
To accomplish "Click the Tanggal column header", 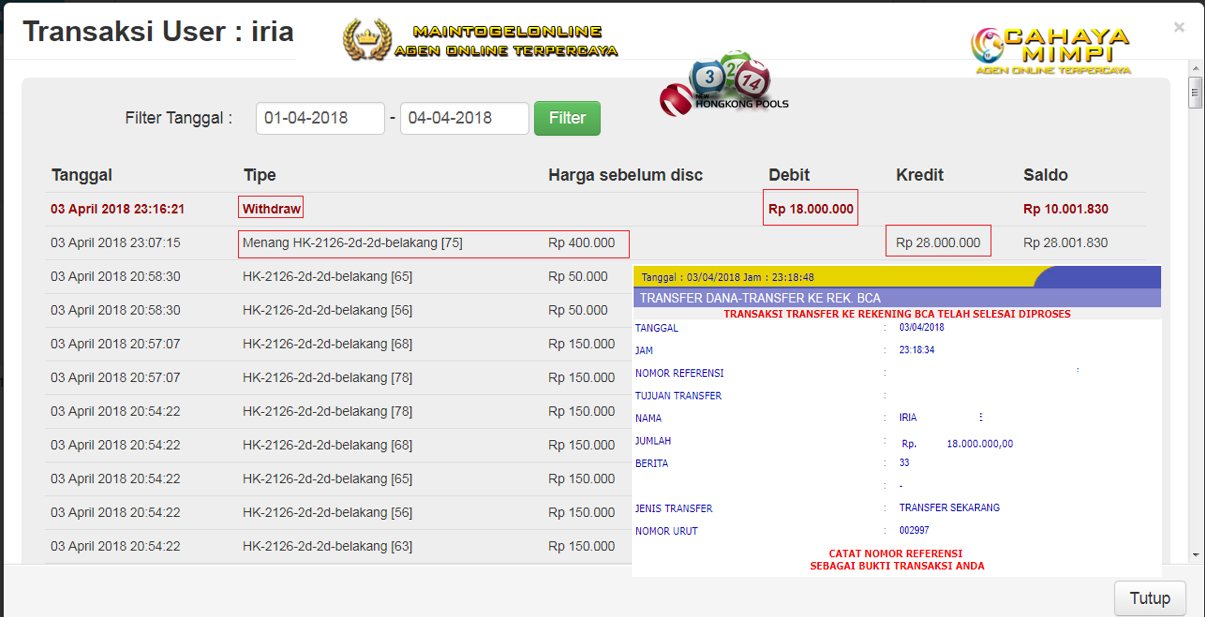I will pos(81,175).
